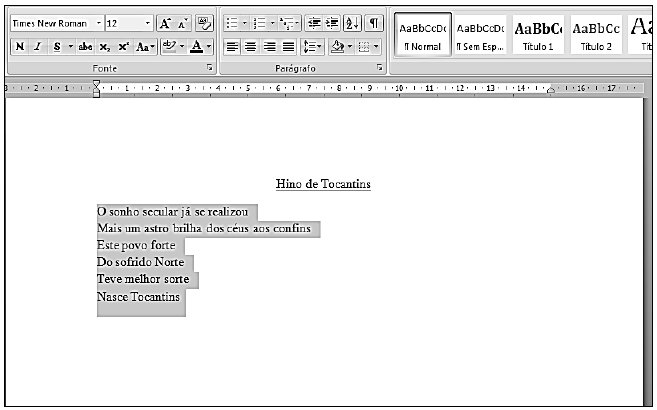Center align the selected text
Viewport: 657px width, 410px height.
(251, 47)
